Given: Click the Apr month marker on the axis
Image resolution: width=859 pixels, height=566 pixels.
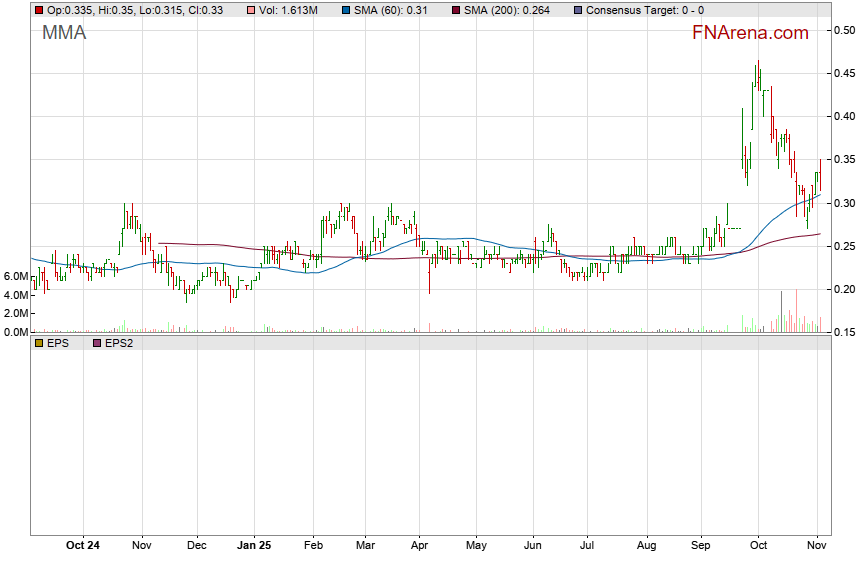Looking at the screenshot, I should tap(419, 546).
